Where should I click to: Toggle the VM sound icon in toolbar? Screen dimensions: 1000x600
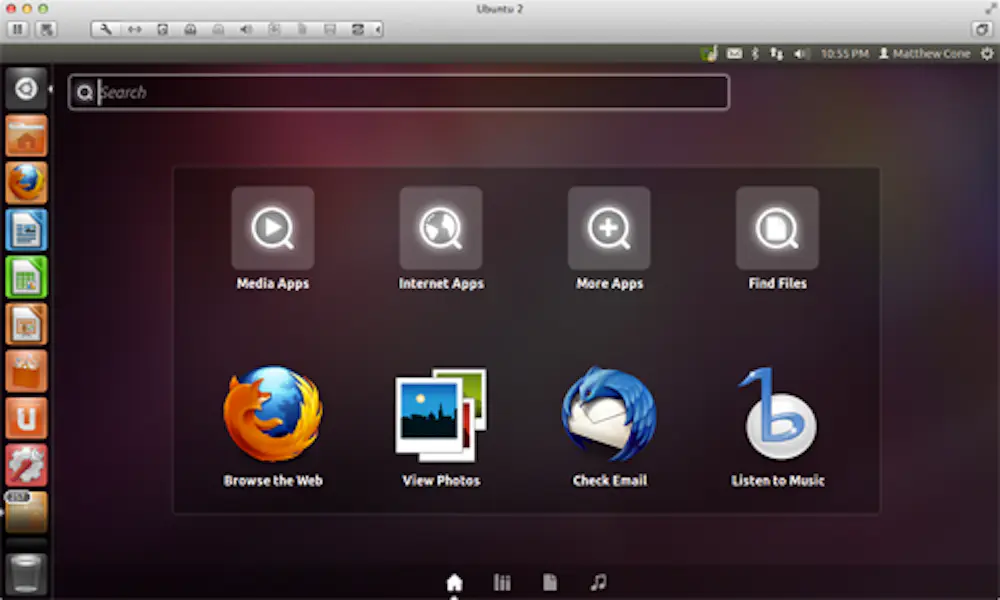click(245, 29)
